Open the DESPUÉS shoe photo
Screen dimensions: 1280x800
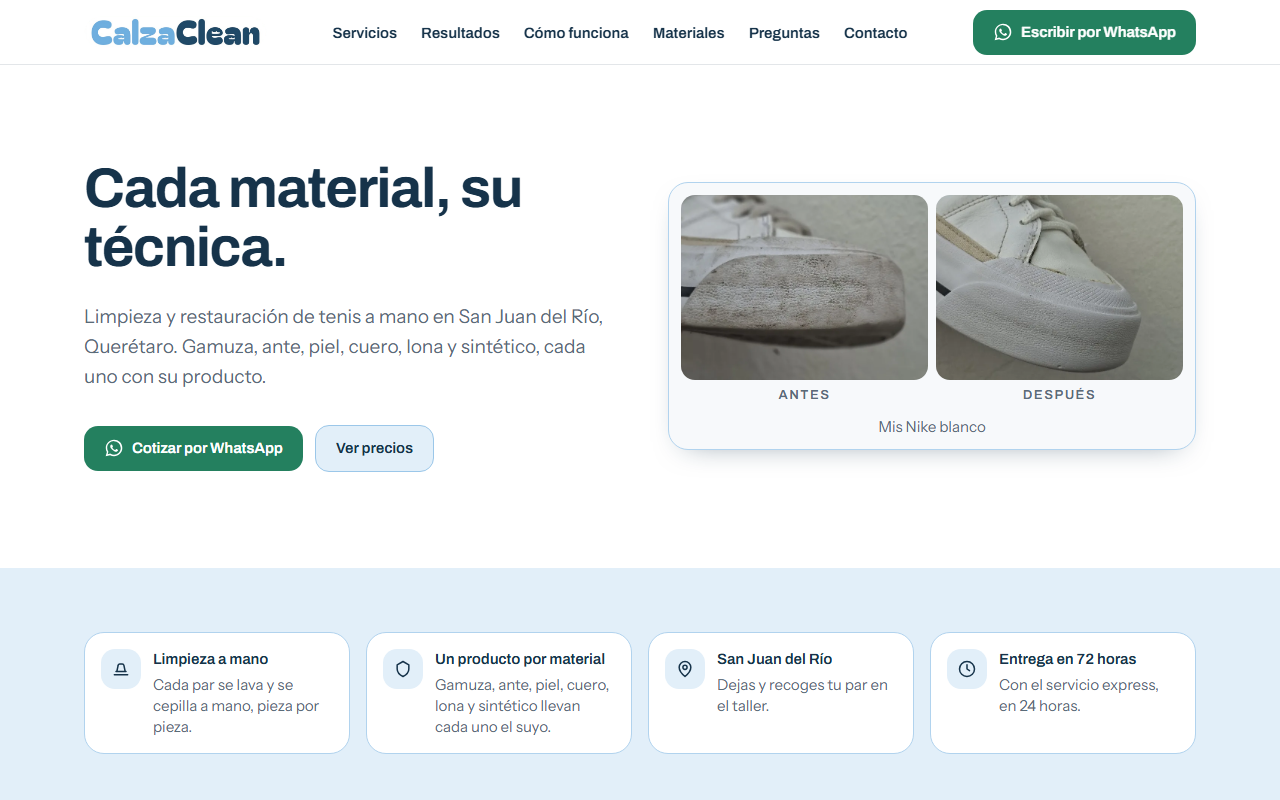coord(1059,287)
